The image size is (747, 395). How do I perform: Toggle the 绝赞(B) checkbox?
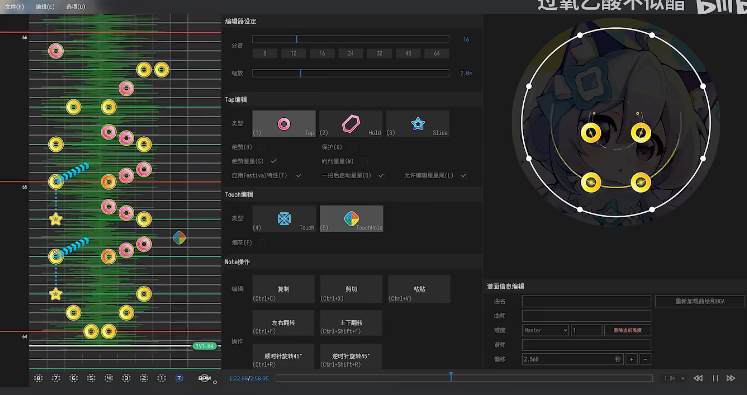[262, 147]
